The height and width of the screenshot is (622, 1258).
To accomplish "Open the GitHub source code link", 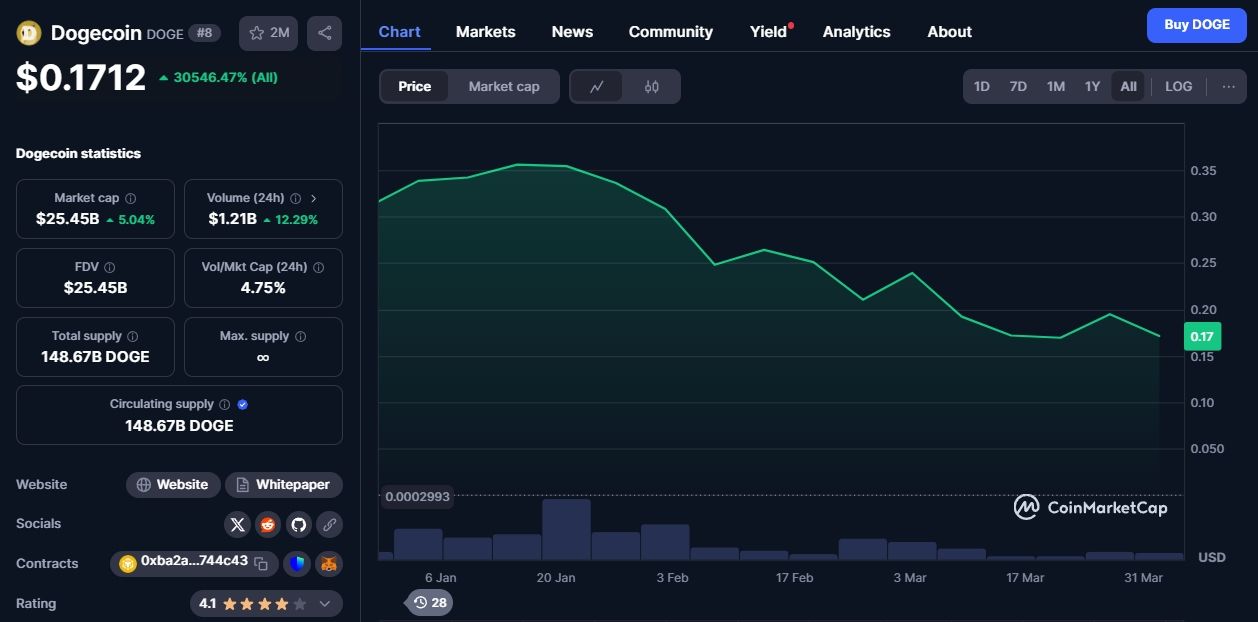I will click(298, 524).
